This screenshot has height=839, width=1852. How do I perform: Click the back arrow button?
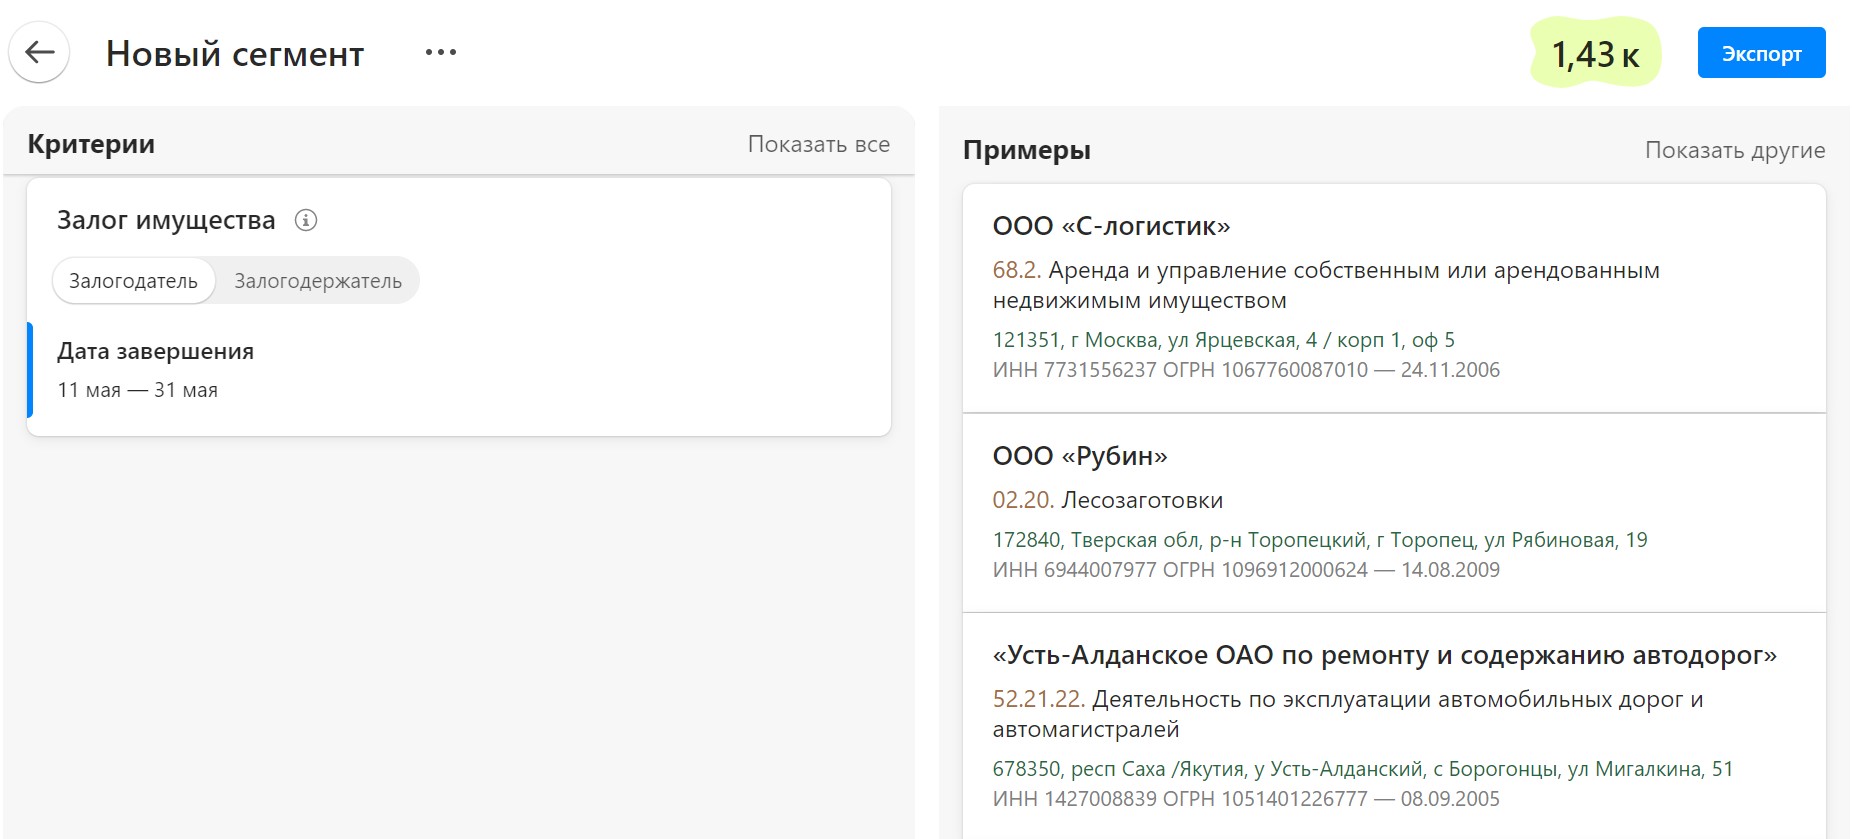point(39,53)
